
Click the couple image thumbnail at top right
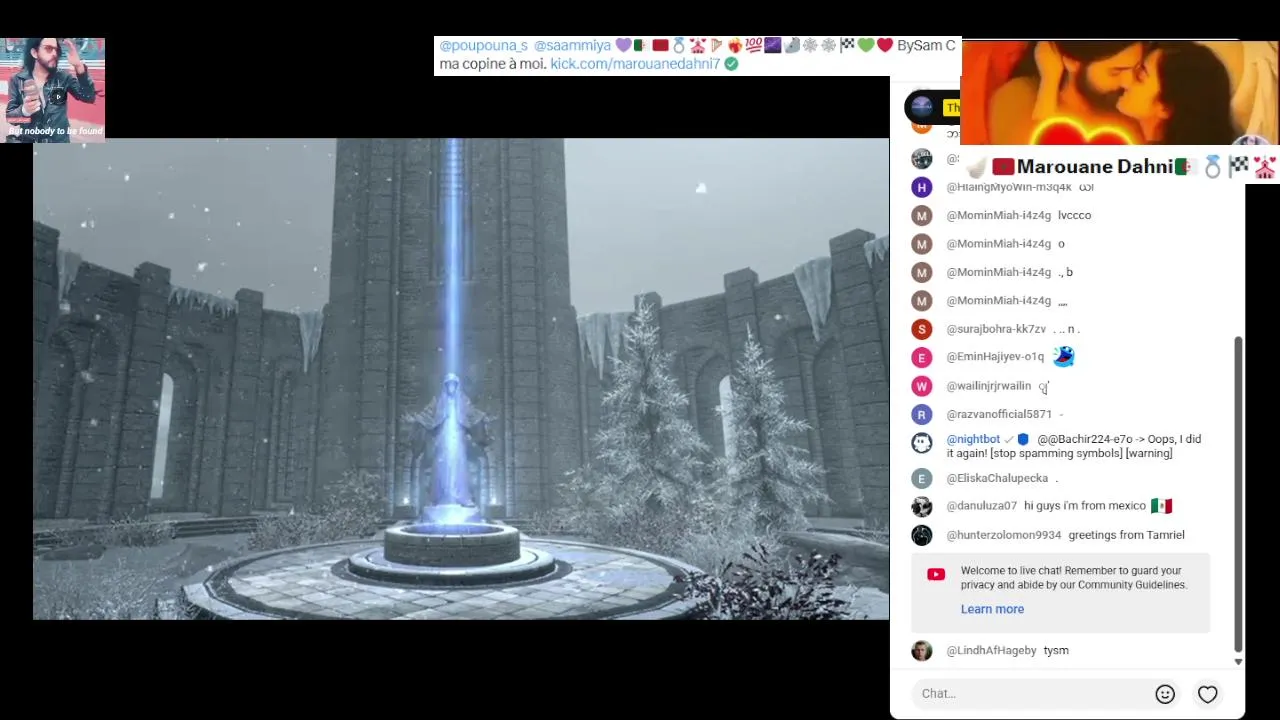coord(1120,93)
